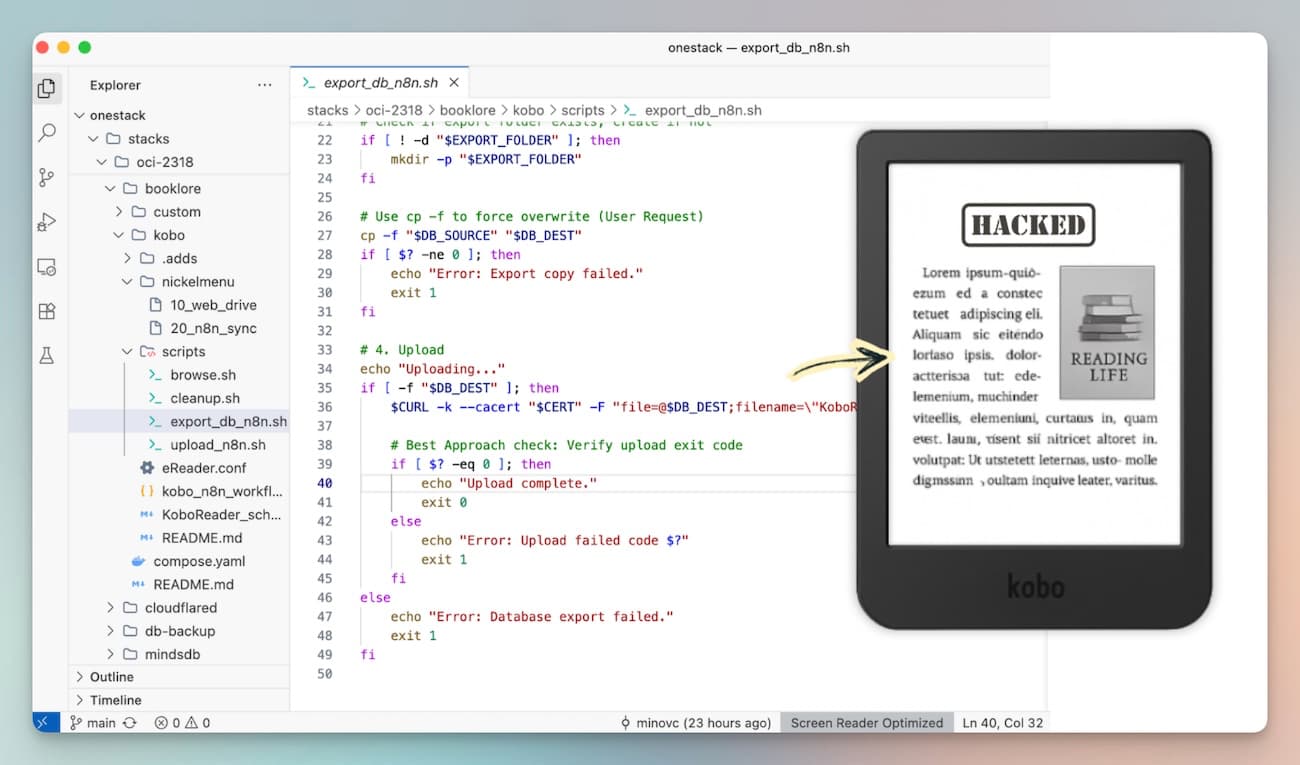Open the Remote Explorer view

click(x=47, y=267)
